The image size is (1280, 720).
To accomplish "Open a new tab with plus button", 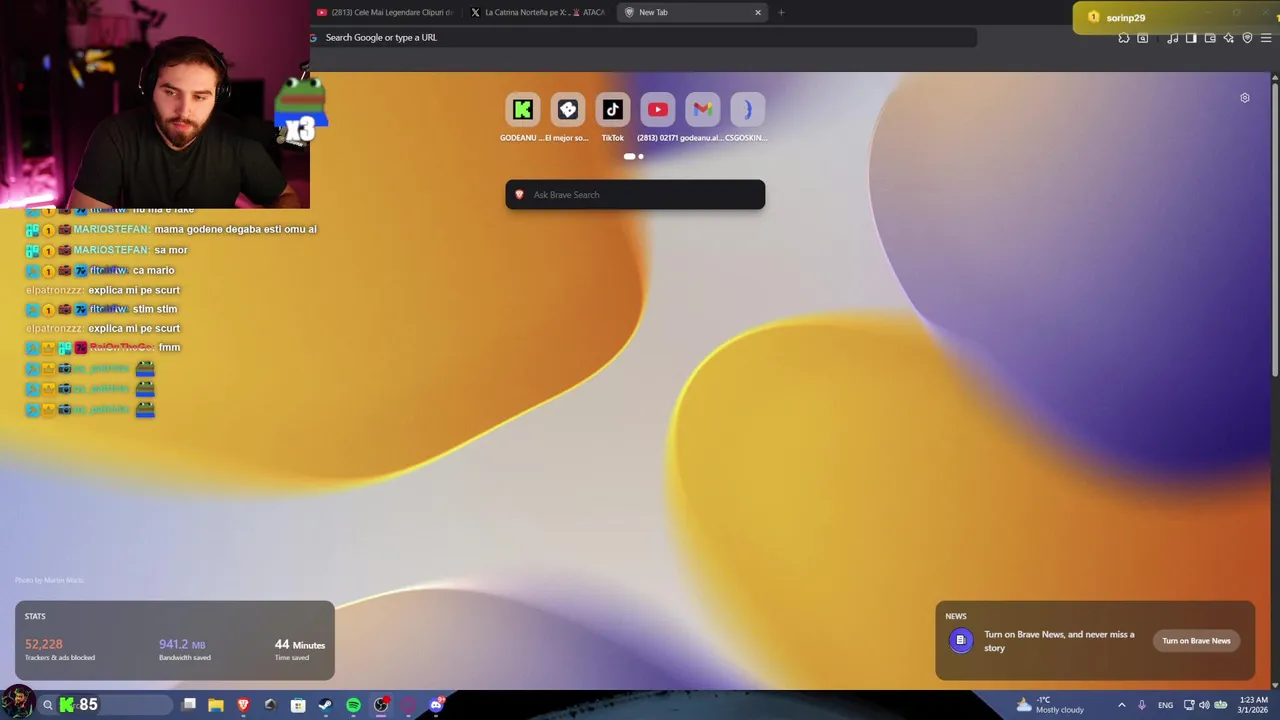I will pyautogui.click(x=781, y=12).
